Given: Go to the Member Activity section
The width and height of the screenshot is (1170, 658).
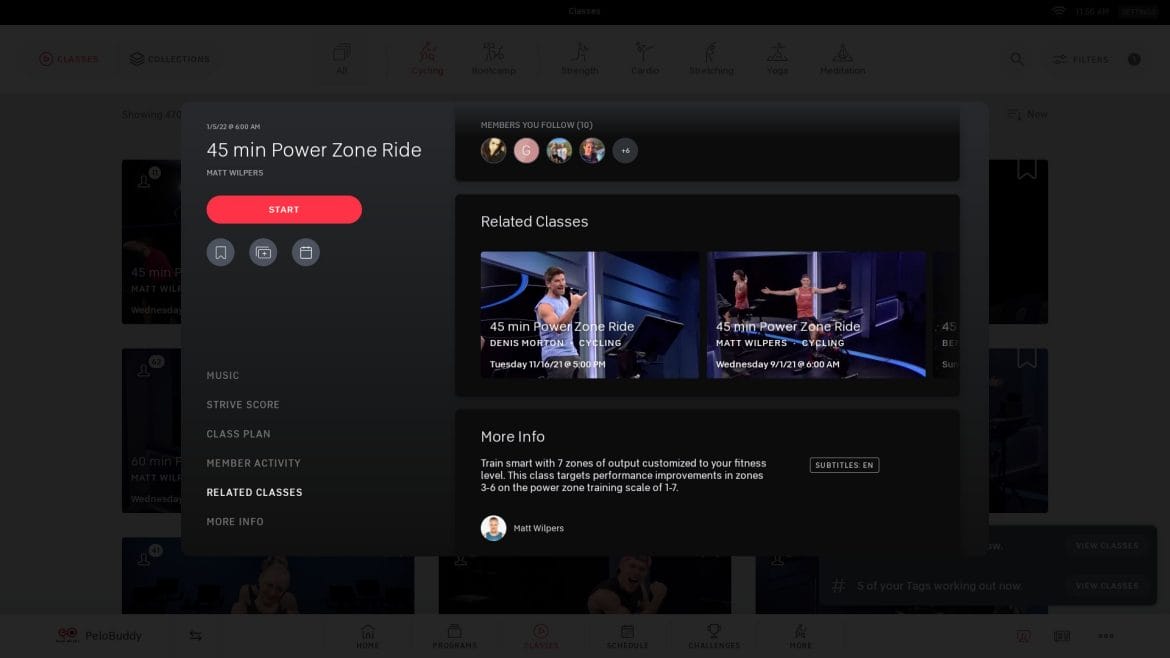Looking at the screenshot, I should (x=254, y=463).
